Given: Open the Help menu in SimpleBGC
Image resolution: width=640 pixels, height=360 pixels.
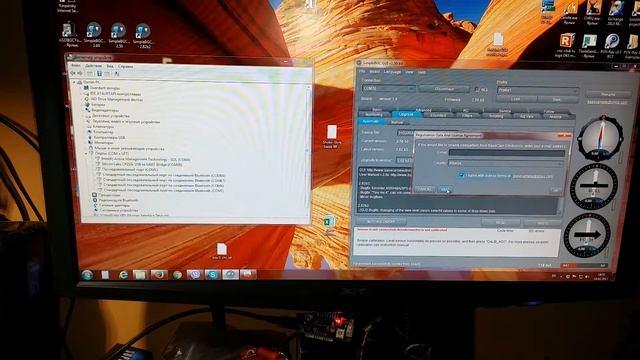Looking at the screenshot, I should pos(422,72).
